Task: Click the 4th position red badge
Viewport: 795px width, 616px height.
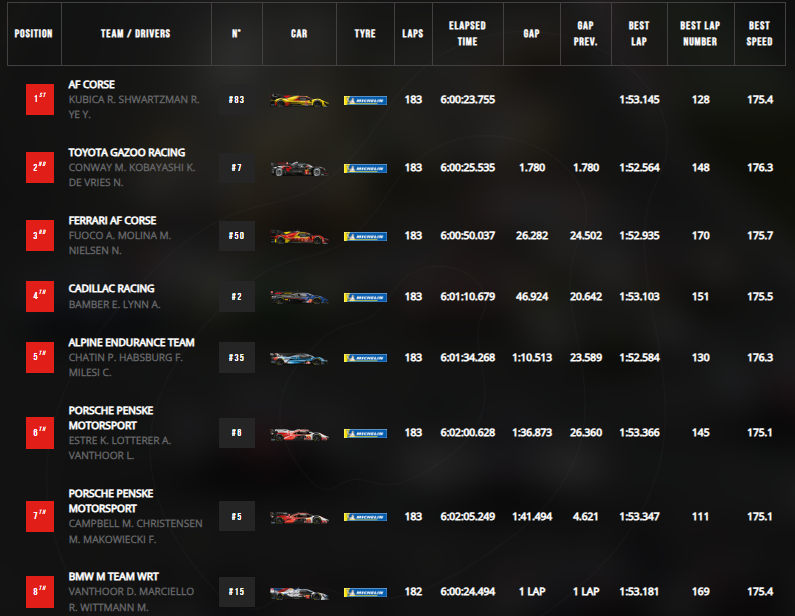Action: tap(40, 296)
